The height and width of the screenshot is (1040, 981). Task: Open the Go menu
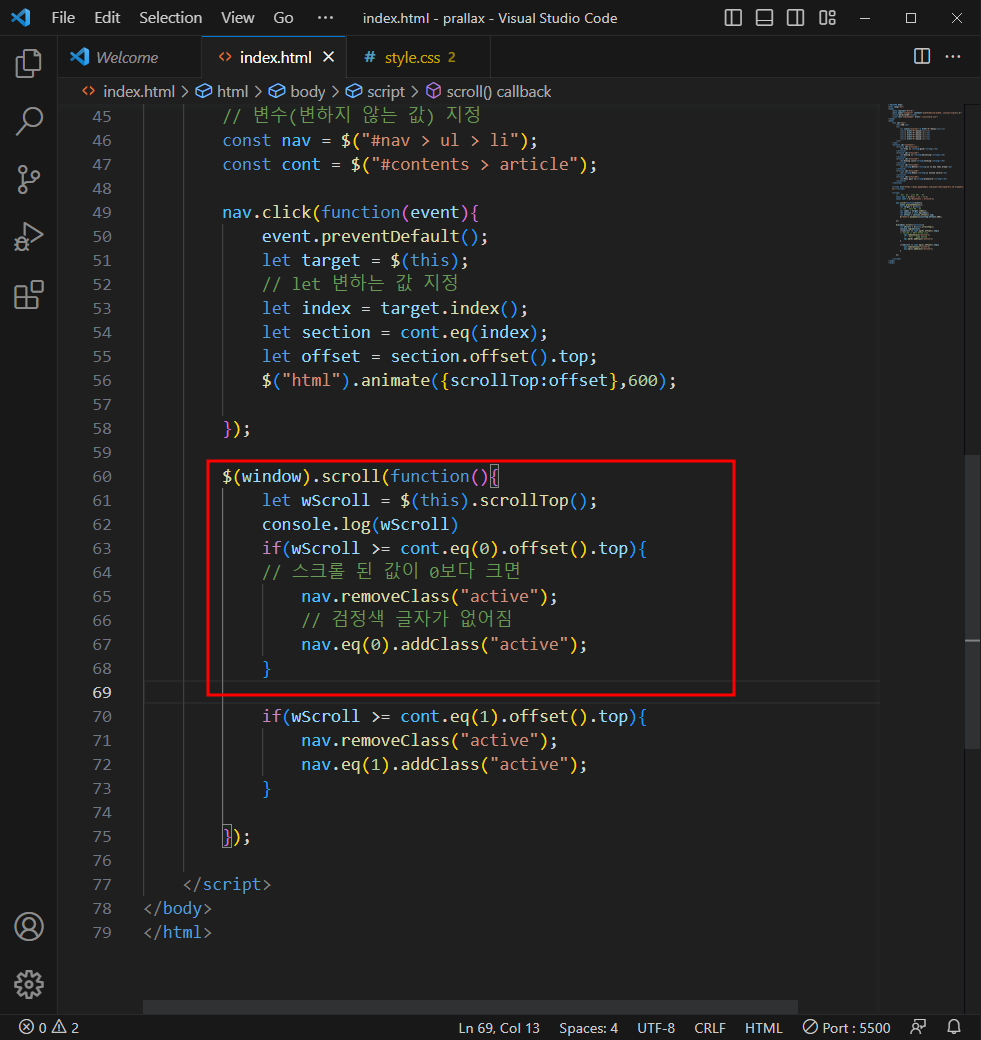point(283,18)
